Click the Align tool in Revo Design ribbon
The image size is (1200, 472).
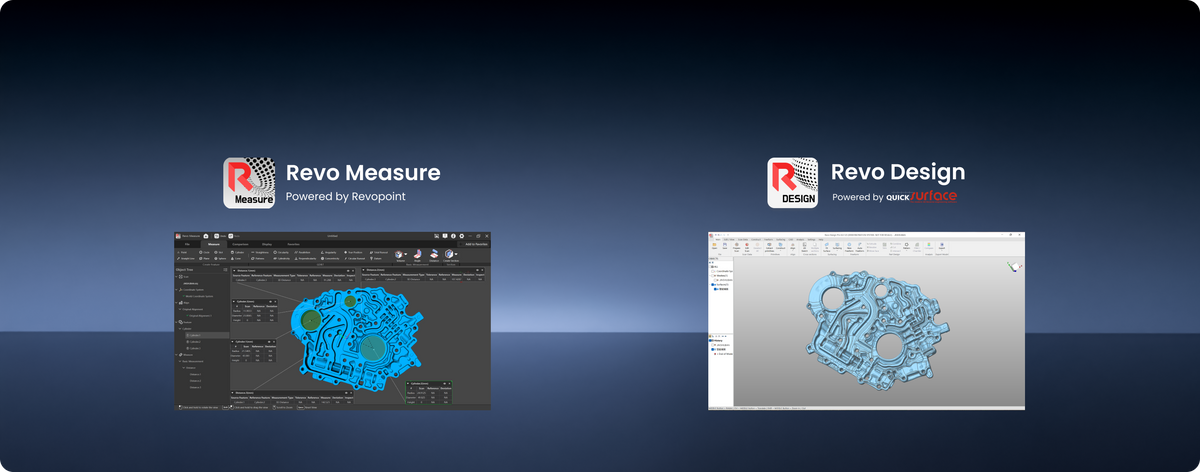click(792, 246)
